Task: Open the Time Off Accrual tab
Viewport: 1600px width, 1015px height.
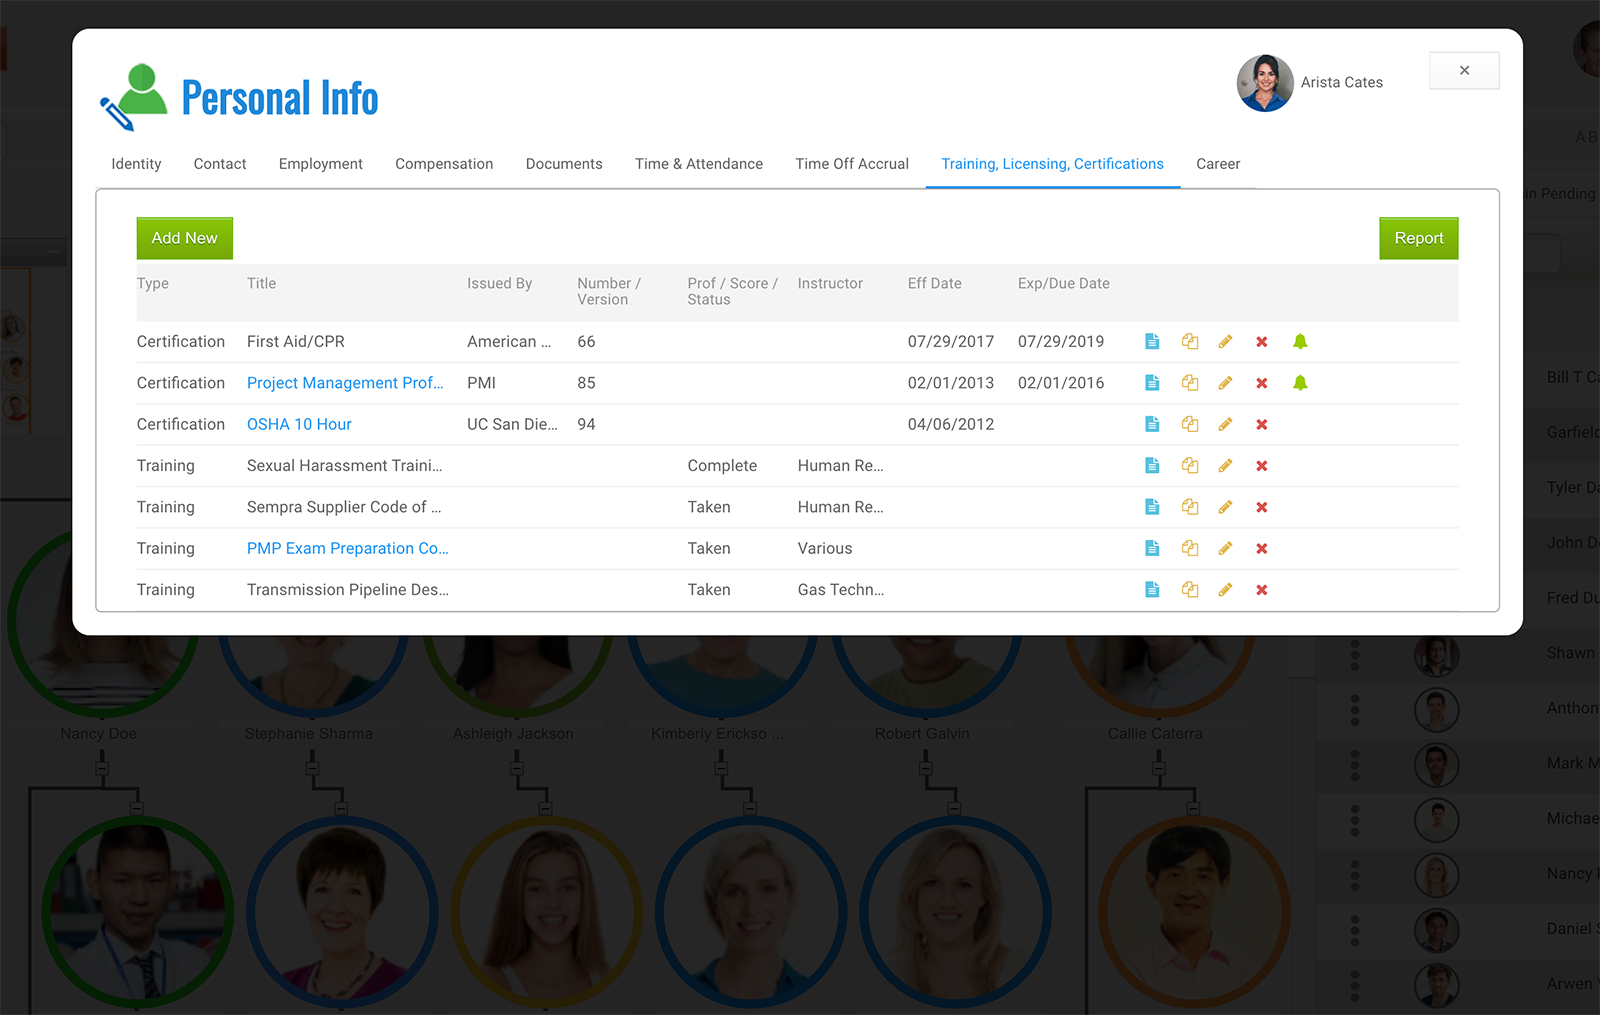Action: coord(852,164)
